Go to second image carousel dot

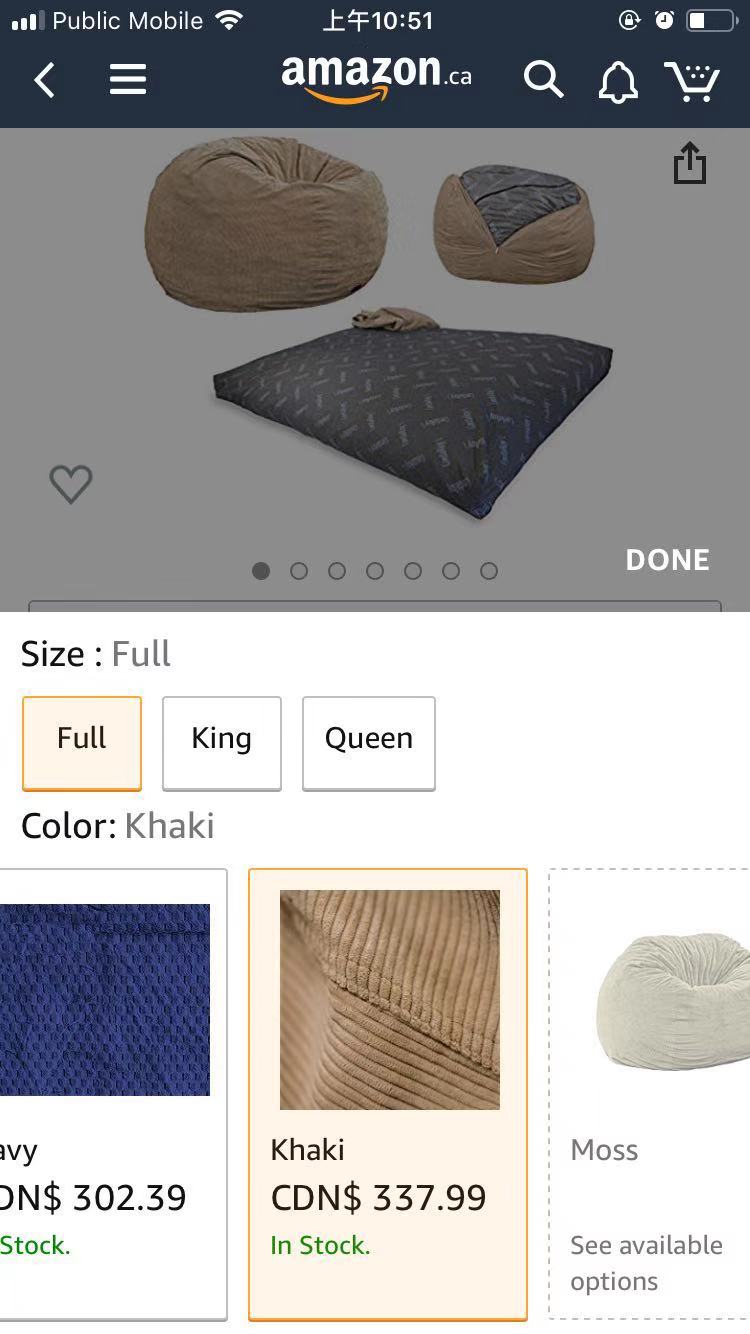[x=299, y=571]
